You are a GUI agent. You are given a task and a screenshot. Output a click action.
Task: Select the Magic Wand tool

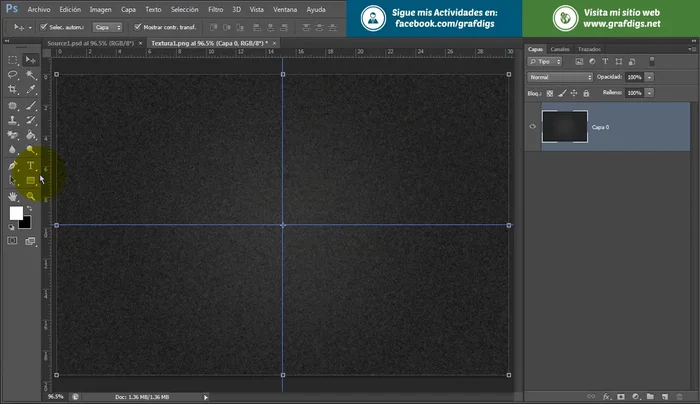tap(31, 74)
